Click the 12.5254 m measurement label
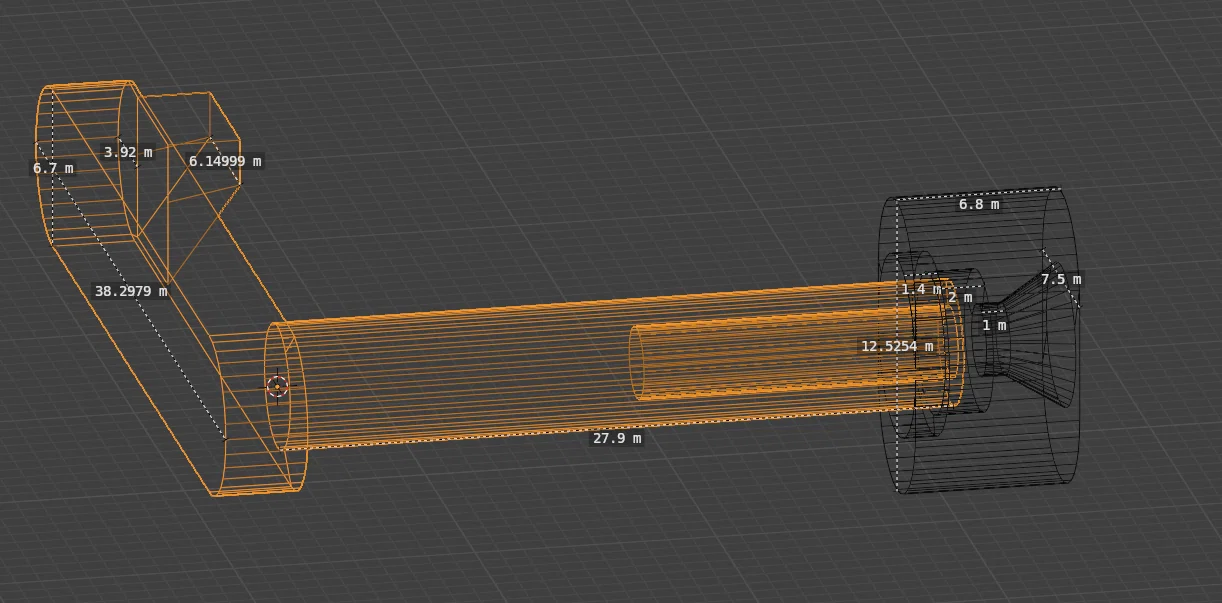Screen dimensions: 1222x603 pyautogui.click(x=897, y=346)
